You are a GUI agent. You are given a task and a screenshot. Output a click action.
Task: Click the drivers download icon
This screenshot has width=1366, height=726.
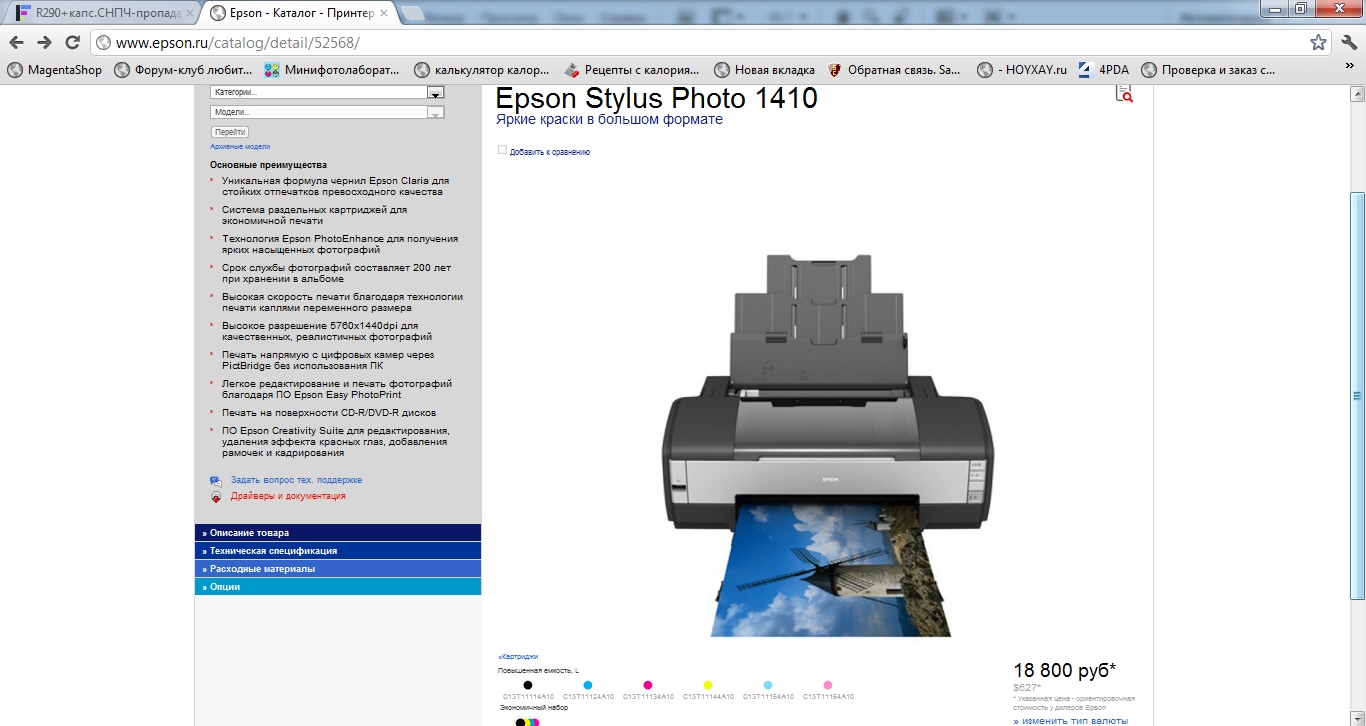pyautogui.click(x=215, y=497)
